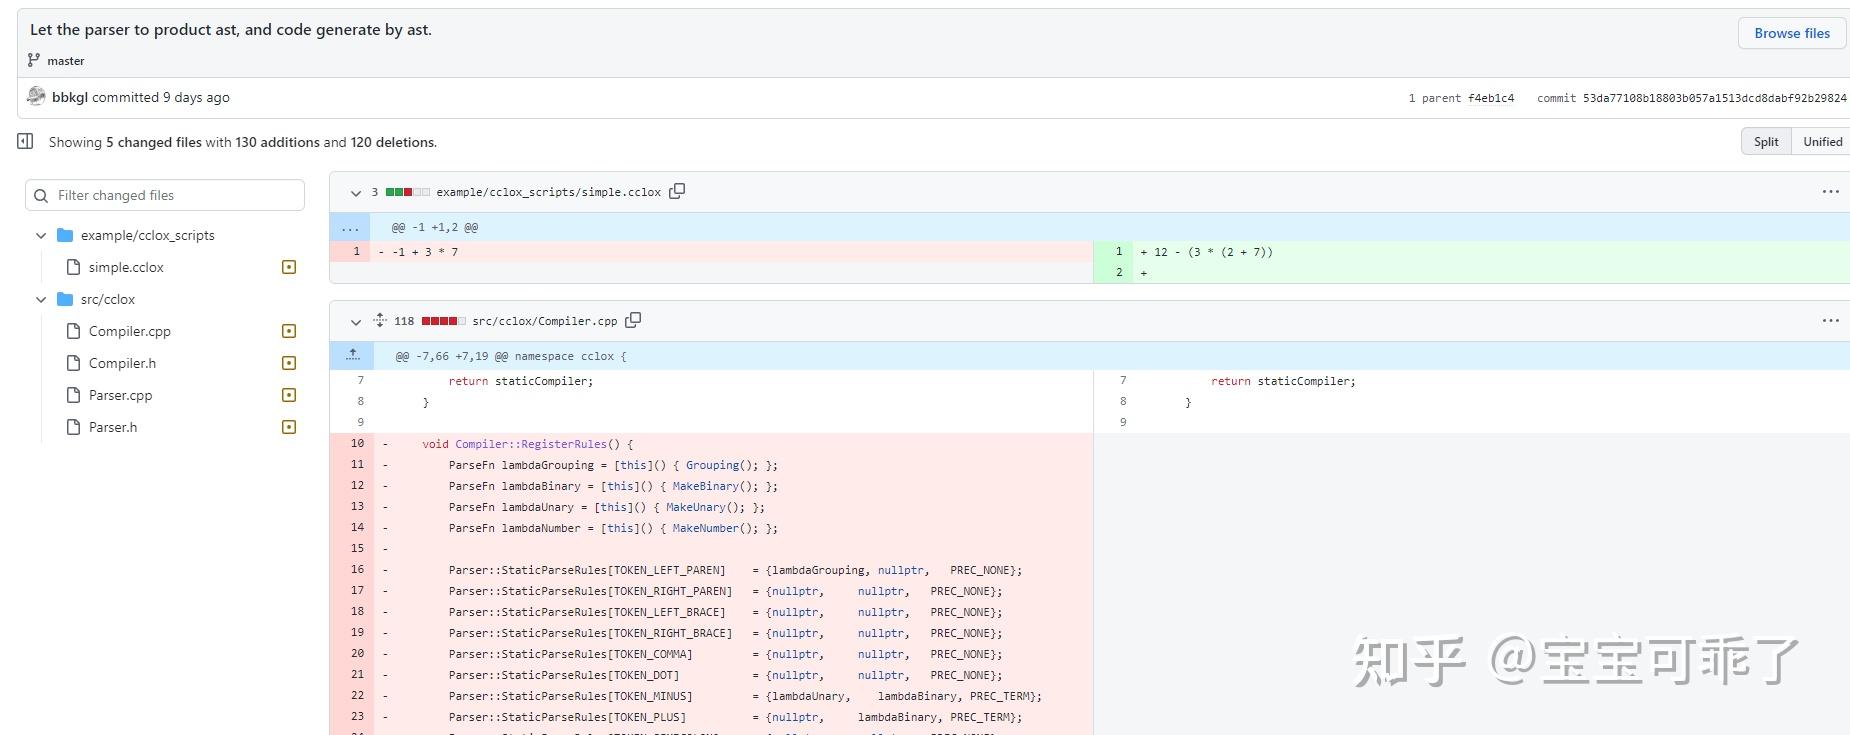Expand the collapsed hunk in simple.cclox
The image size is (1850, 735).
pos(350,227)
